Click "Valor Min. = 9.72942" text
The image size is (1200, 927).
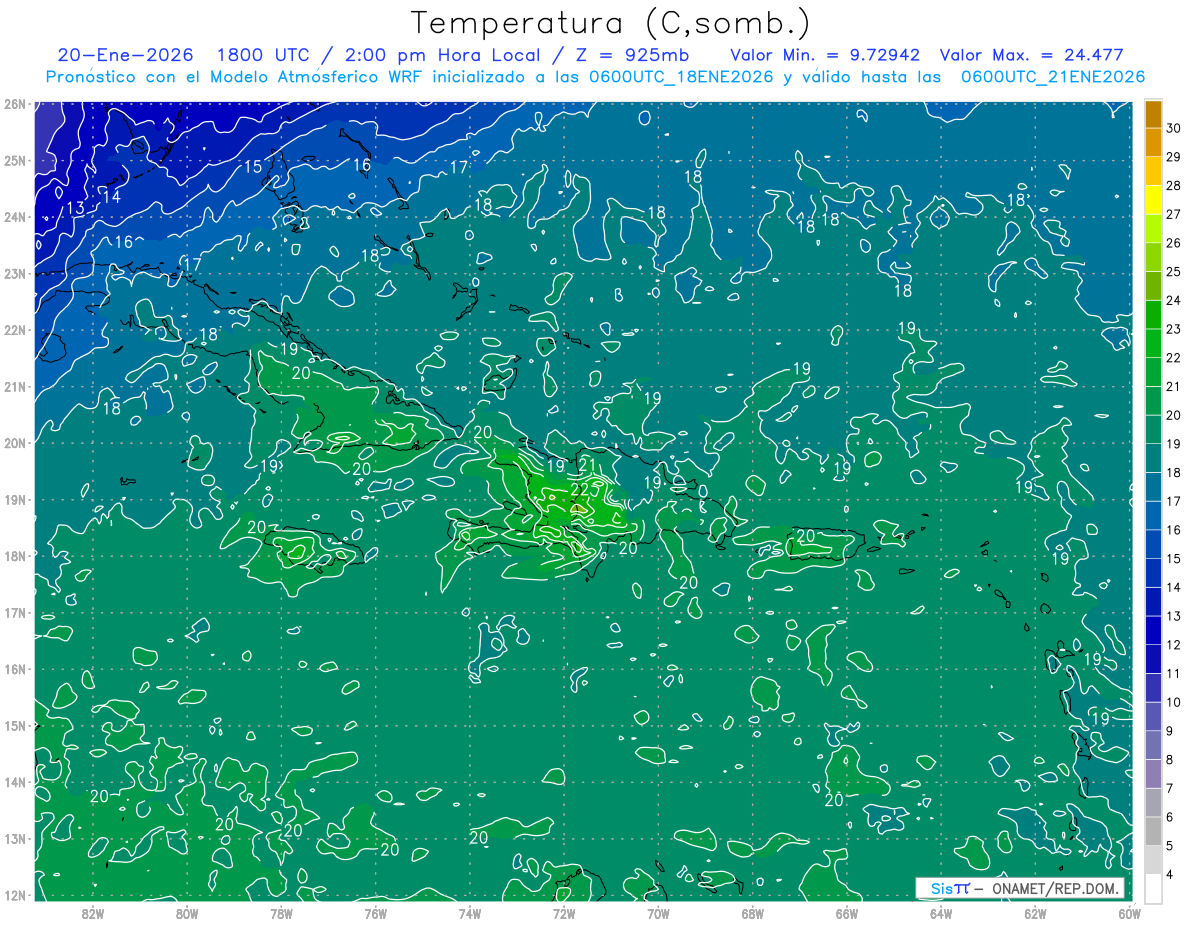tap(825, 55)
